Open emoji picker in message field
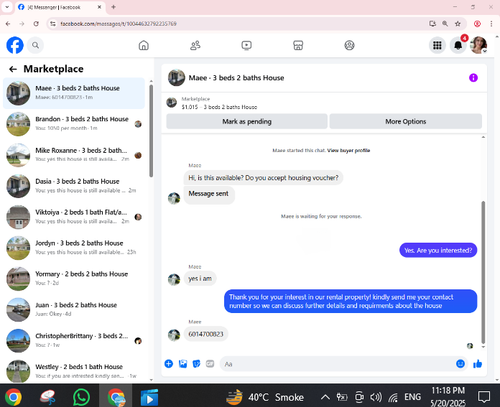 click(x=460, y=364)
